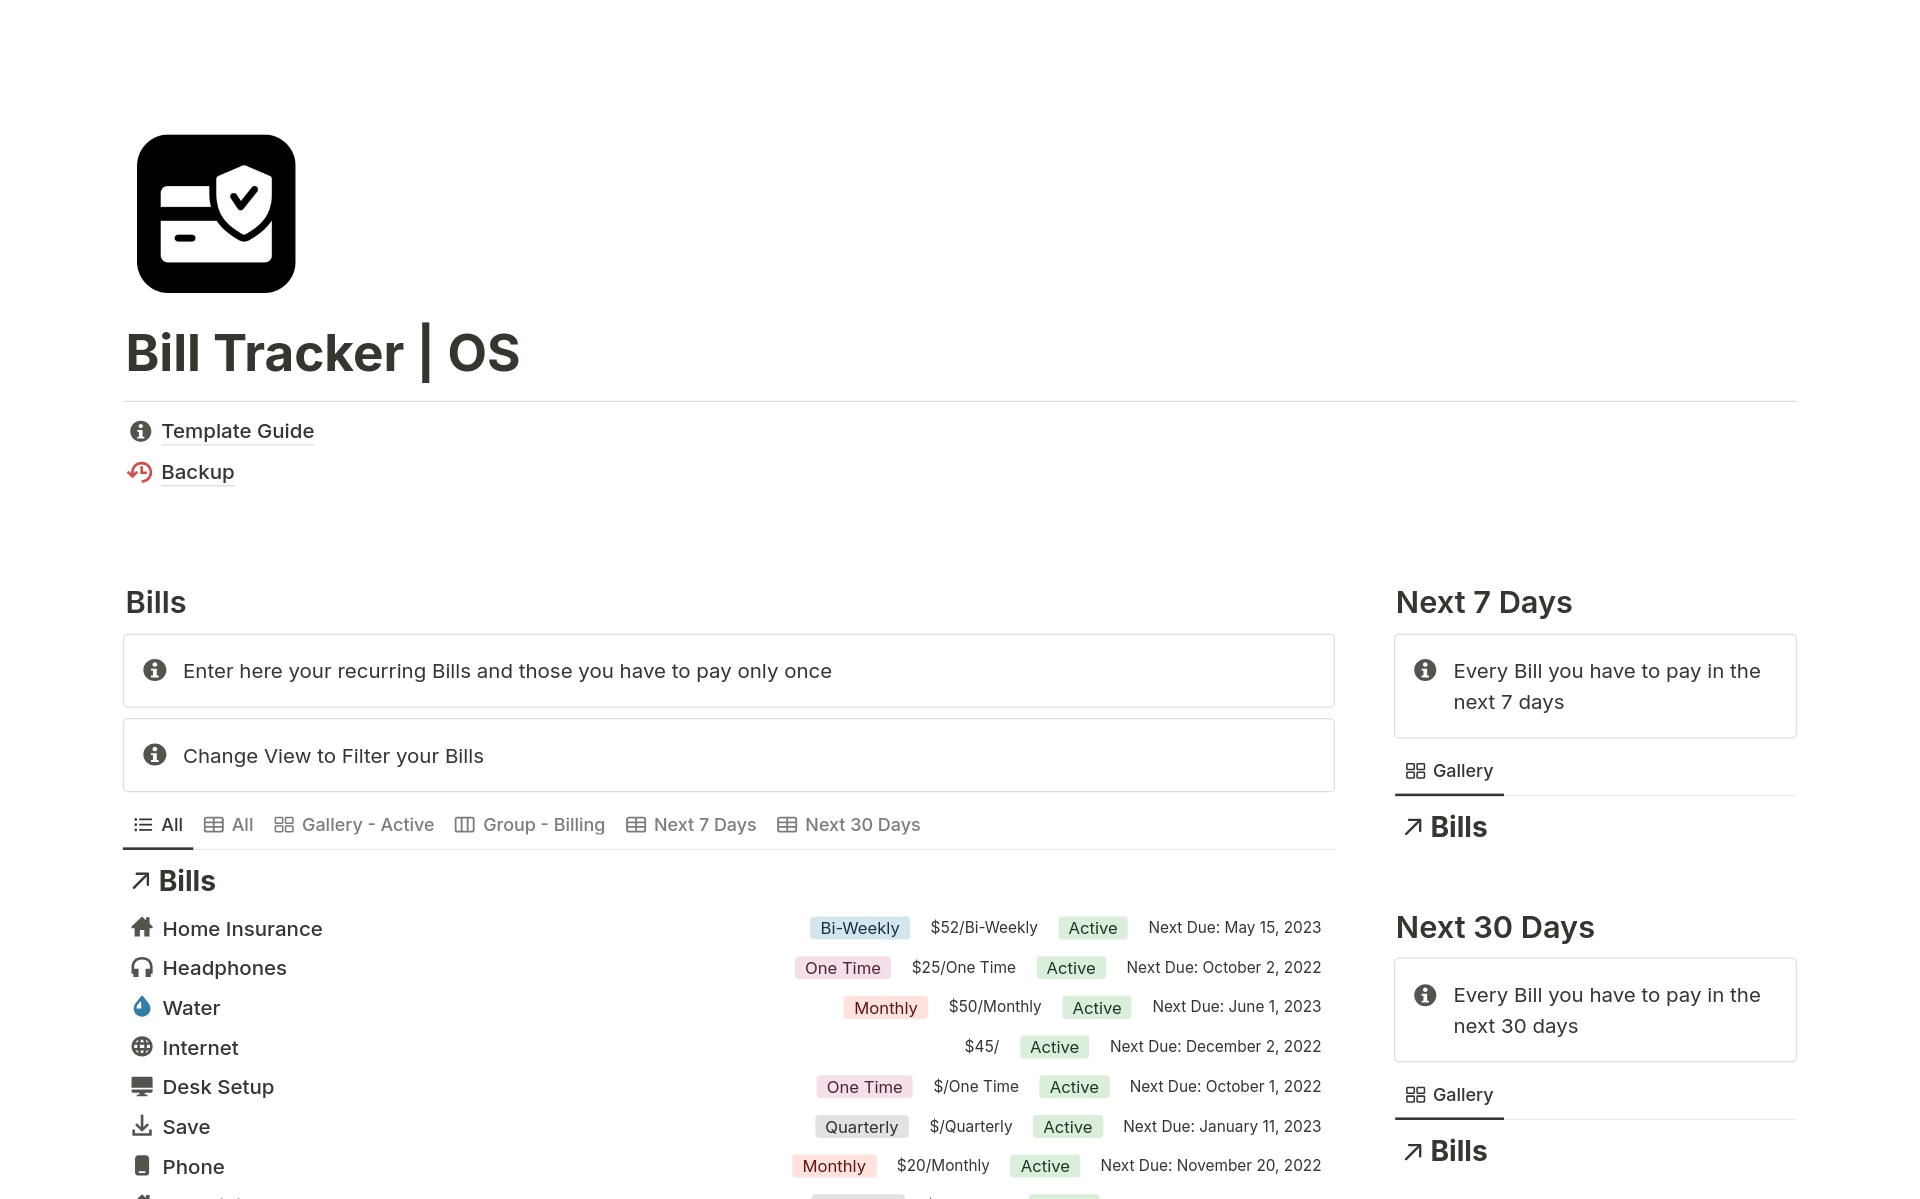The width and height of the screenshot is (1920, 1199).
Task: Click Next Due: January 11, 2023 text
Action: (1222, 1127)
